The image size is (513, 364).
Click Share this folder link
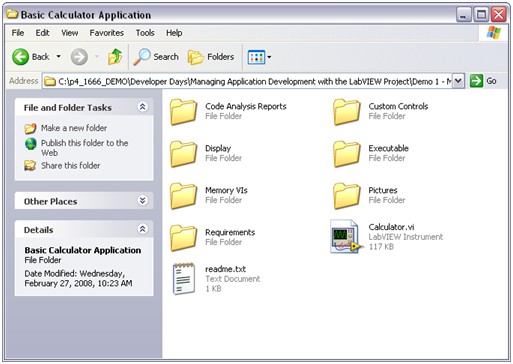point(70,165)
